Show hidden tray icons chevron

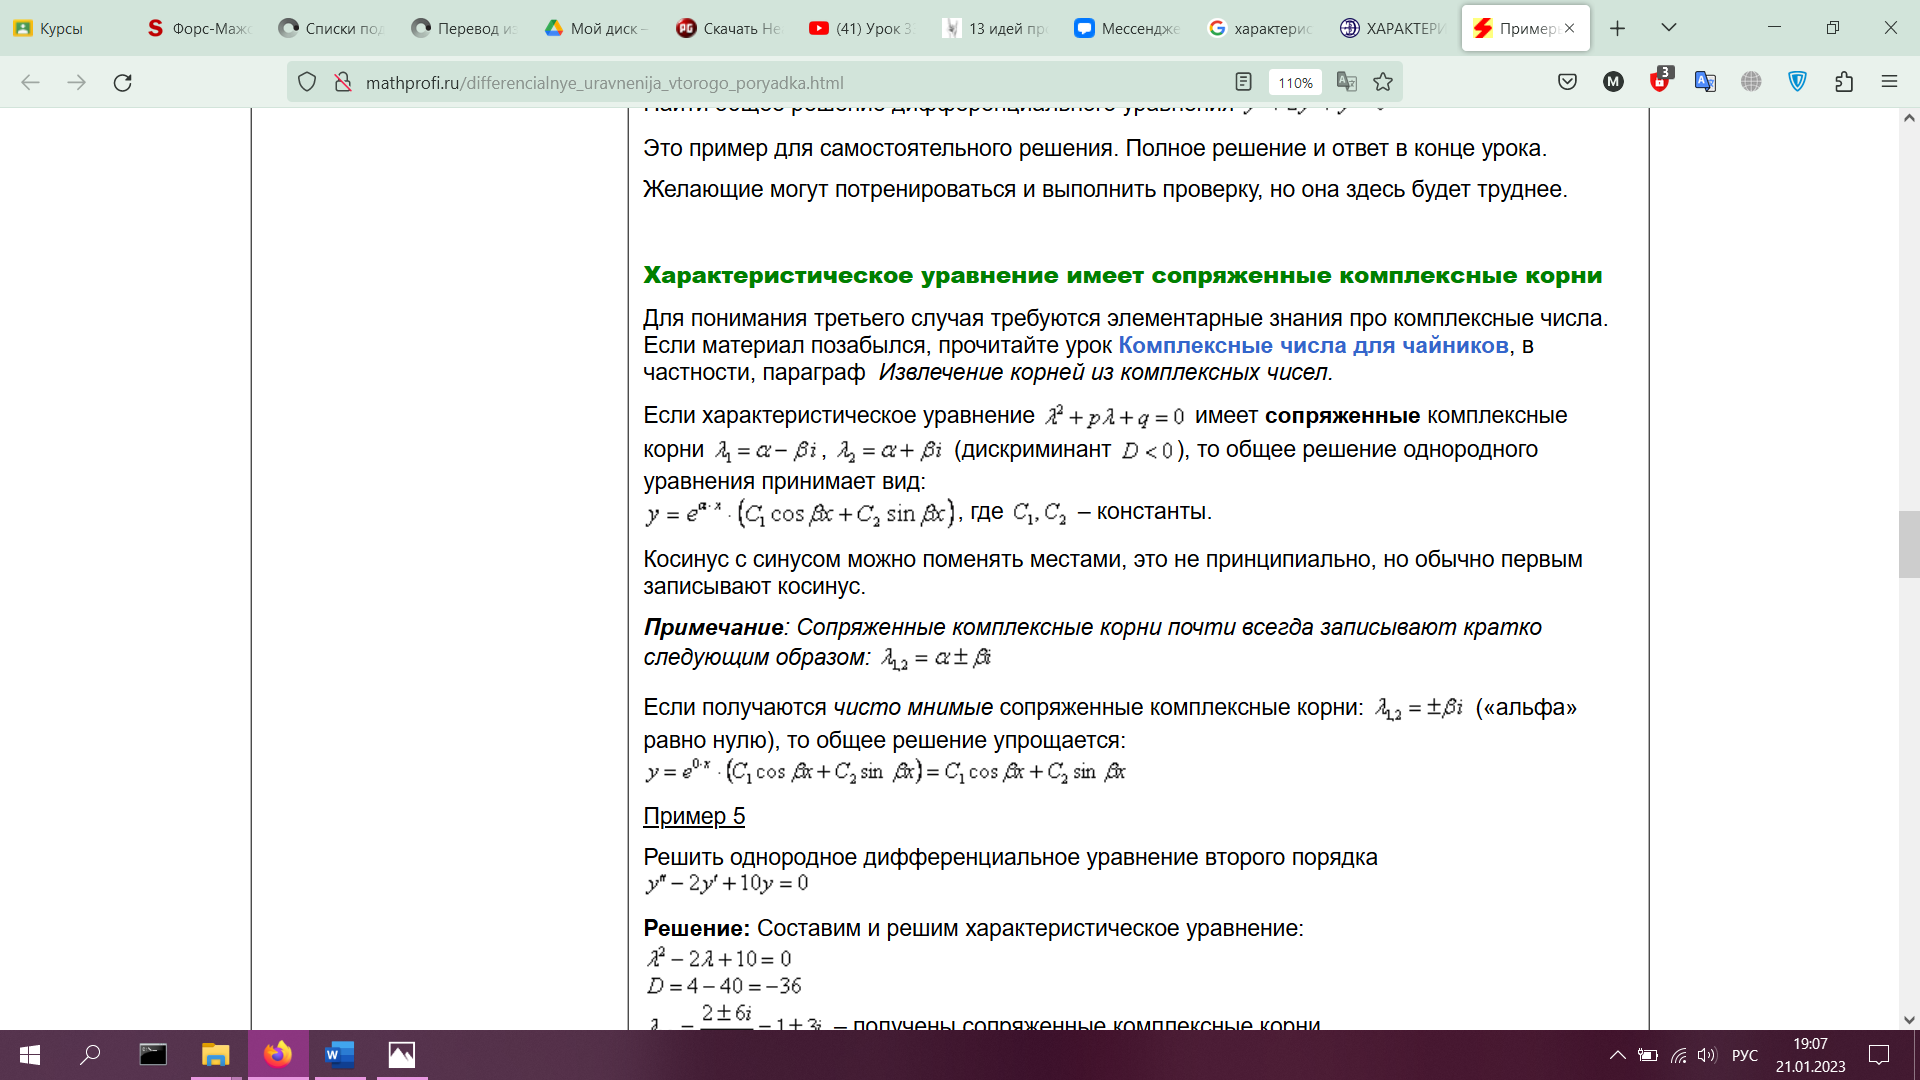pyautogui.click(x=1617, y=1055)
